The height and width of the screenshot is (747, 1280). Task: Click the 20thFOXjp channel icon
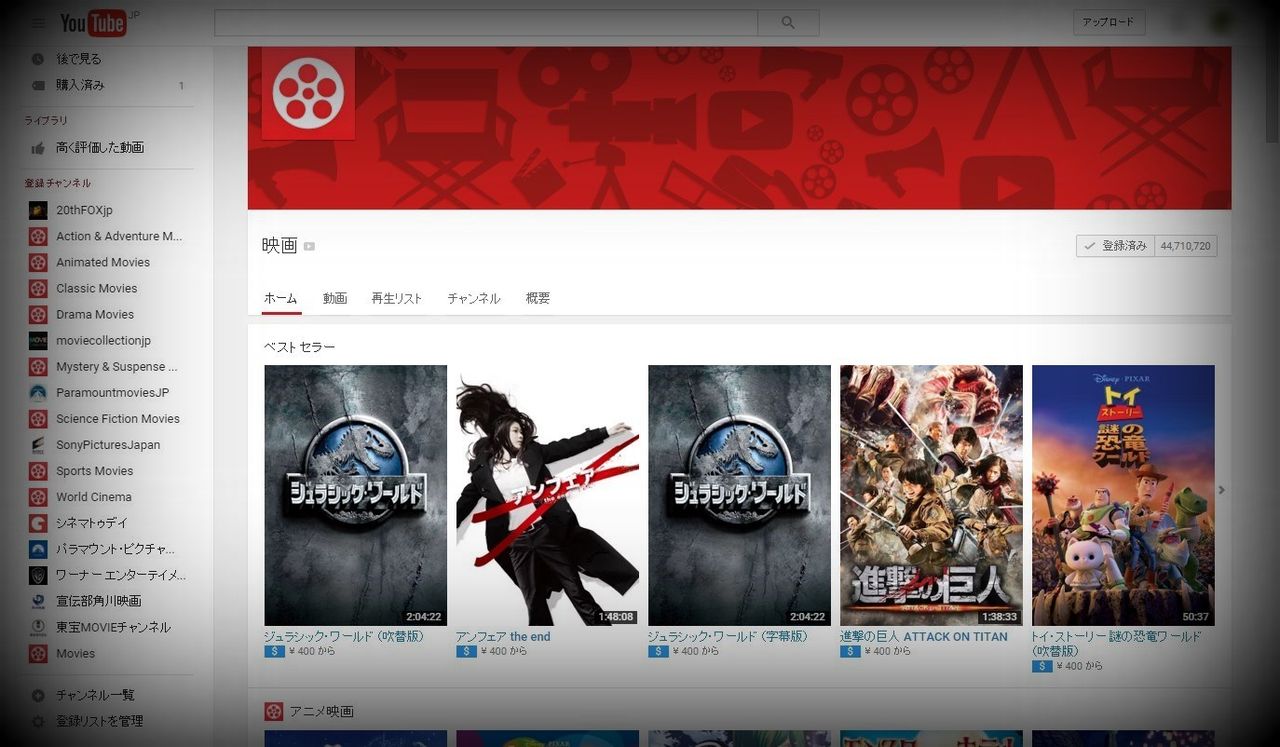tap(38, 210)
